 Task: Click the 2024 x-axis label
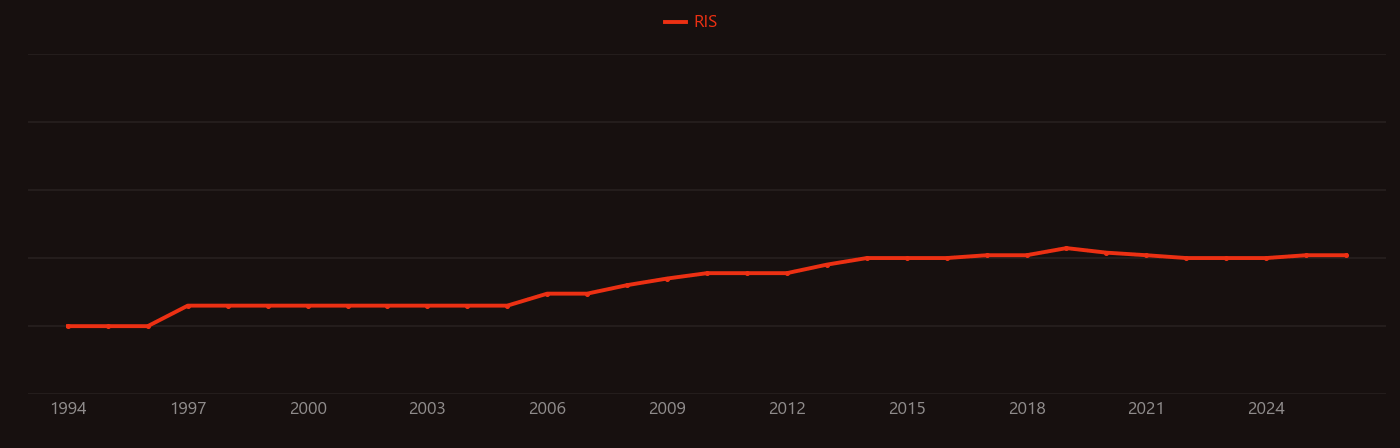click(x=1266, y=409)
